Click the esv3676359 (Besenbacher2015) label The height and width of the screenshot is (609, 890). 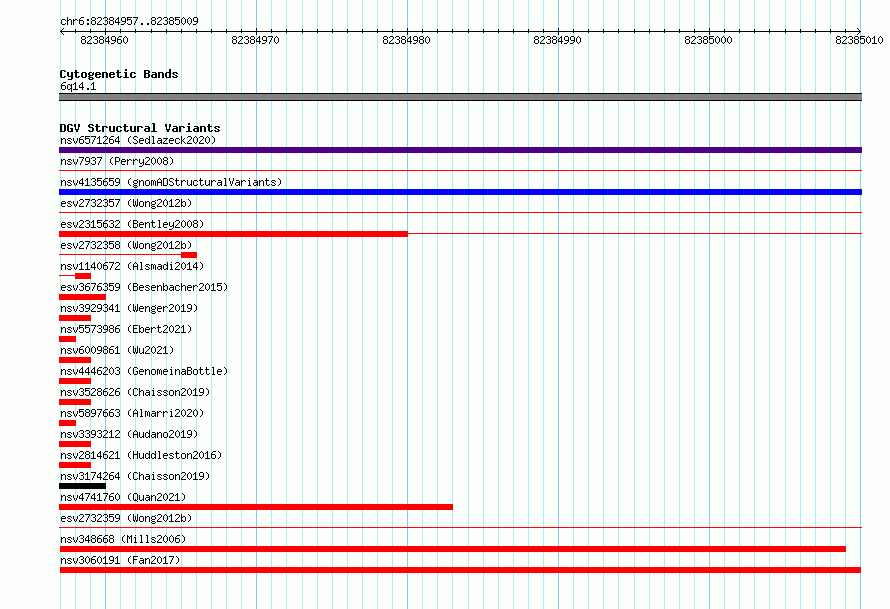tap(144, 287)
